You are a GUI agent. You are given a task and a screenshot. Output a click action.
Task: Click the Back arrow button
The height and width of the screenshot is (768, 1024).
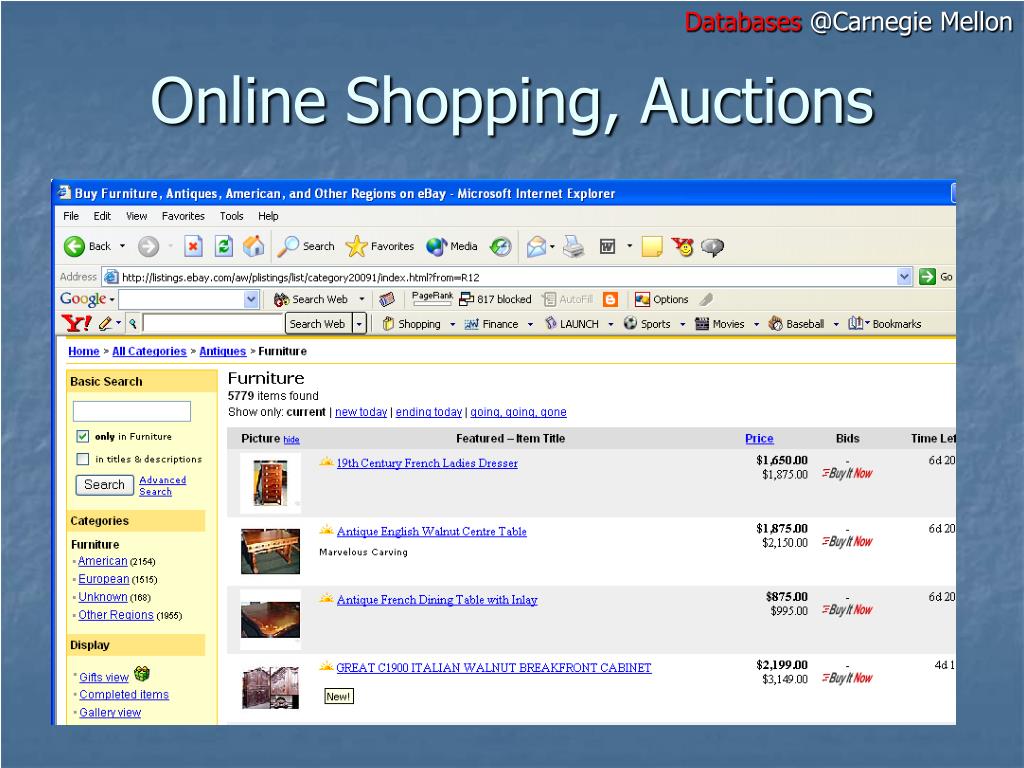coord(74,246)
